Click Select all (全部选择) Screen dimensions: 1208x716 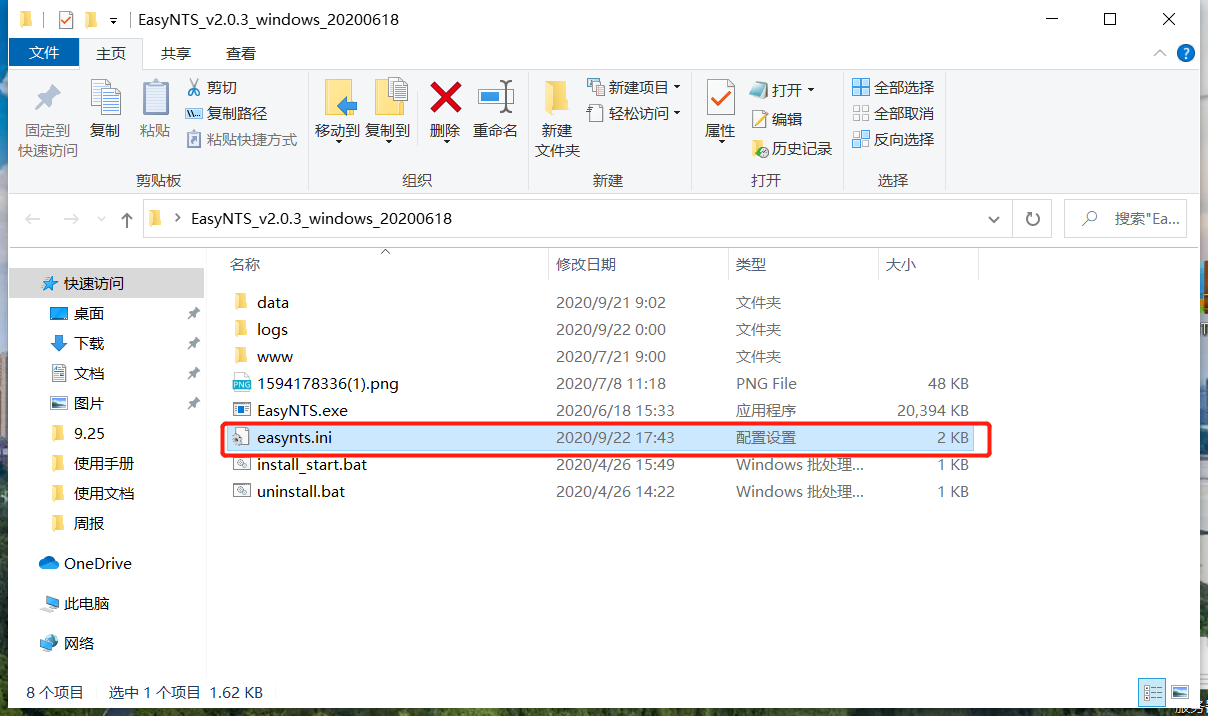[893, 87]
